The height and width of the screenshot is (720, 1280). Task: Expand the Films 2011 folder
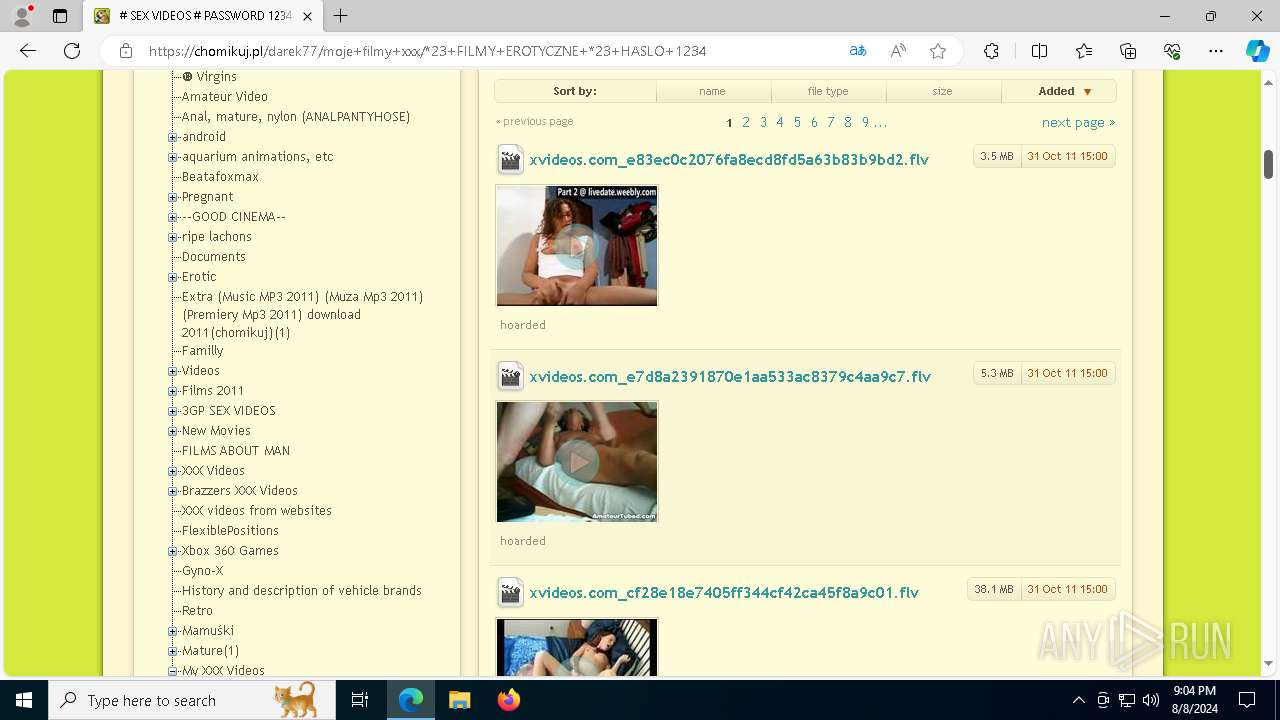tap(172, 391)
